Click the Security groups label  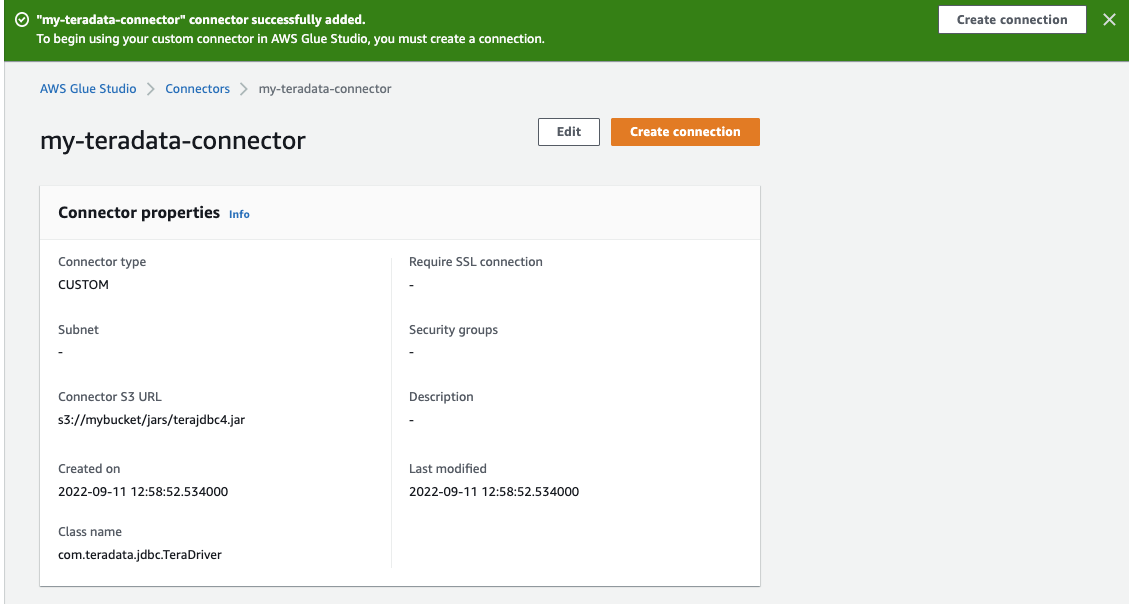click(x=453, y=330)
